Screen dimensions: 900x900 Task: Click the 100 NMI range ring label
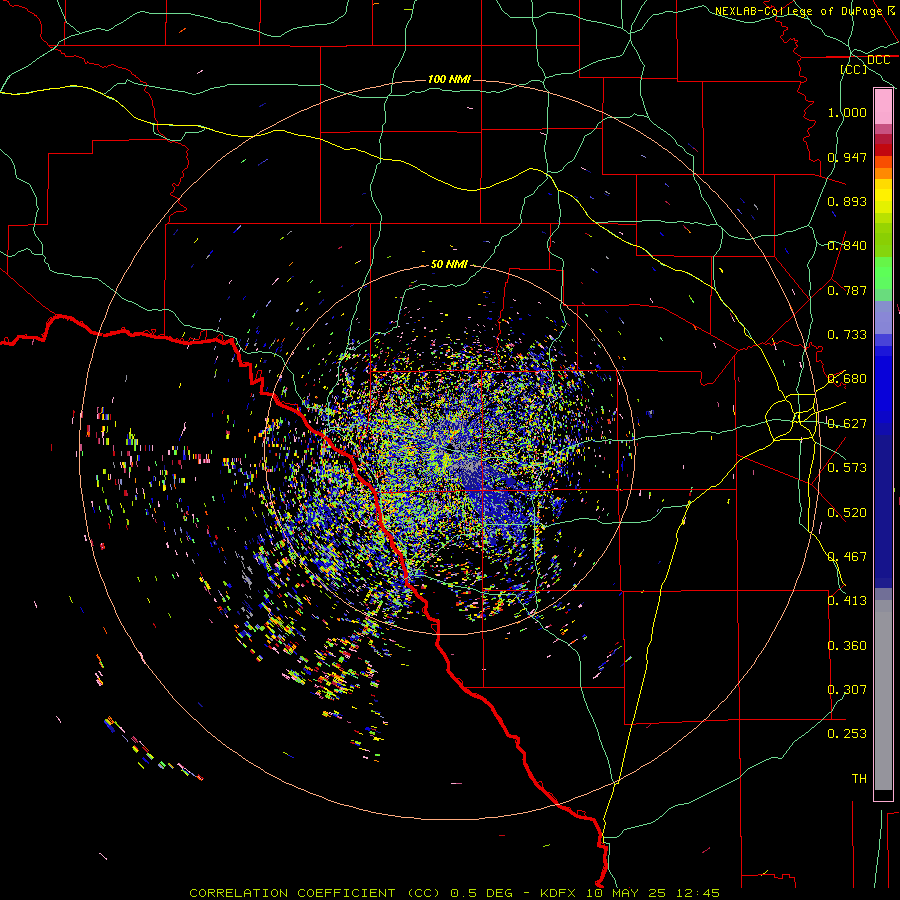click(449, 79)
